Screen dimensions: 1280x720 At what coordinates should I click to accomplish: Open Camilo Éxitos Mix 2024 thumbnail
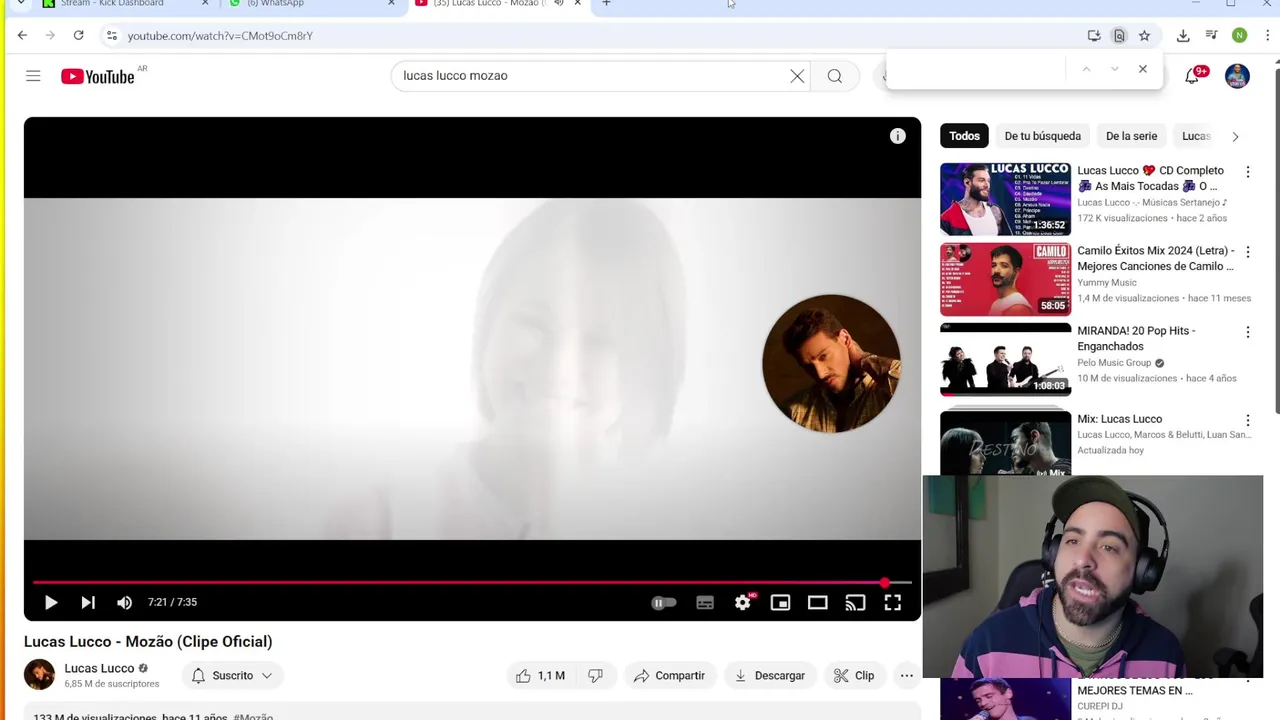coord(1005,279)
